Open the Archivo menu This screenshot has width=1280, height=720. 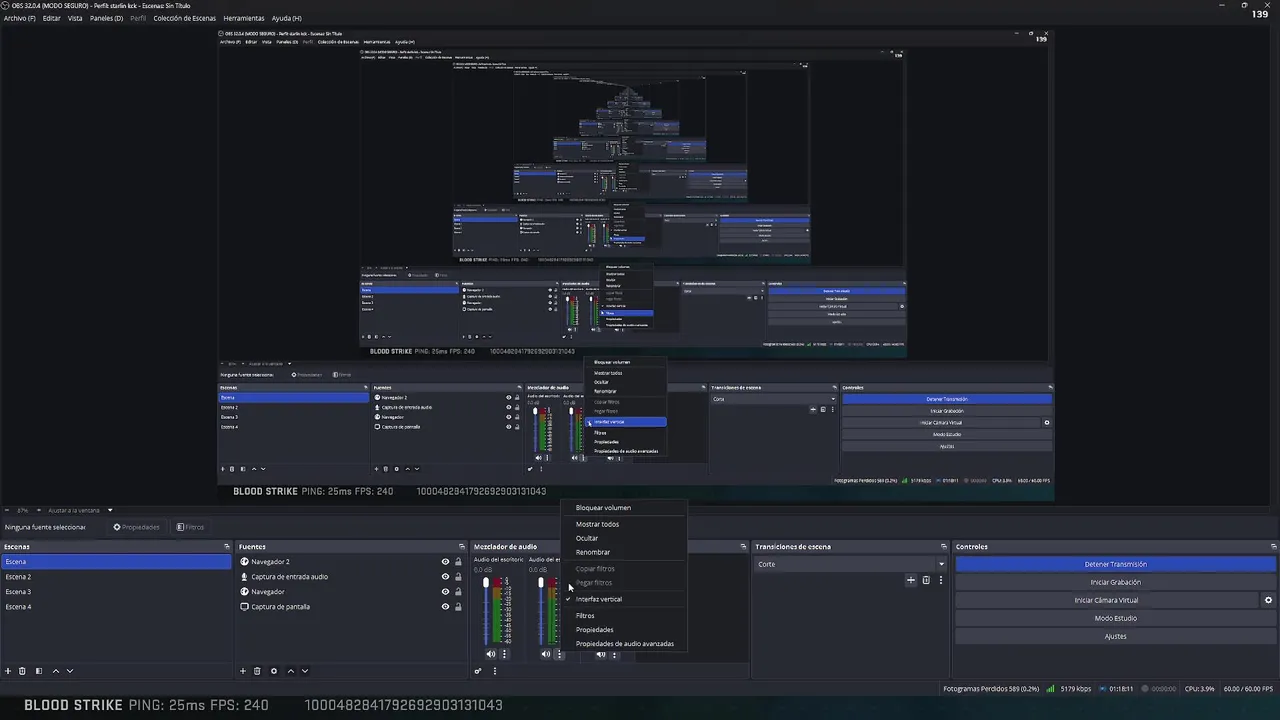point(19,18)
